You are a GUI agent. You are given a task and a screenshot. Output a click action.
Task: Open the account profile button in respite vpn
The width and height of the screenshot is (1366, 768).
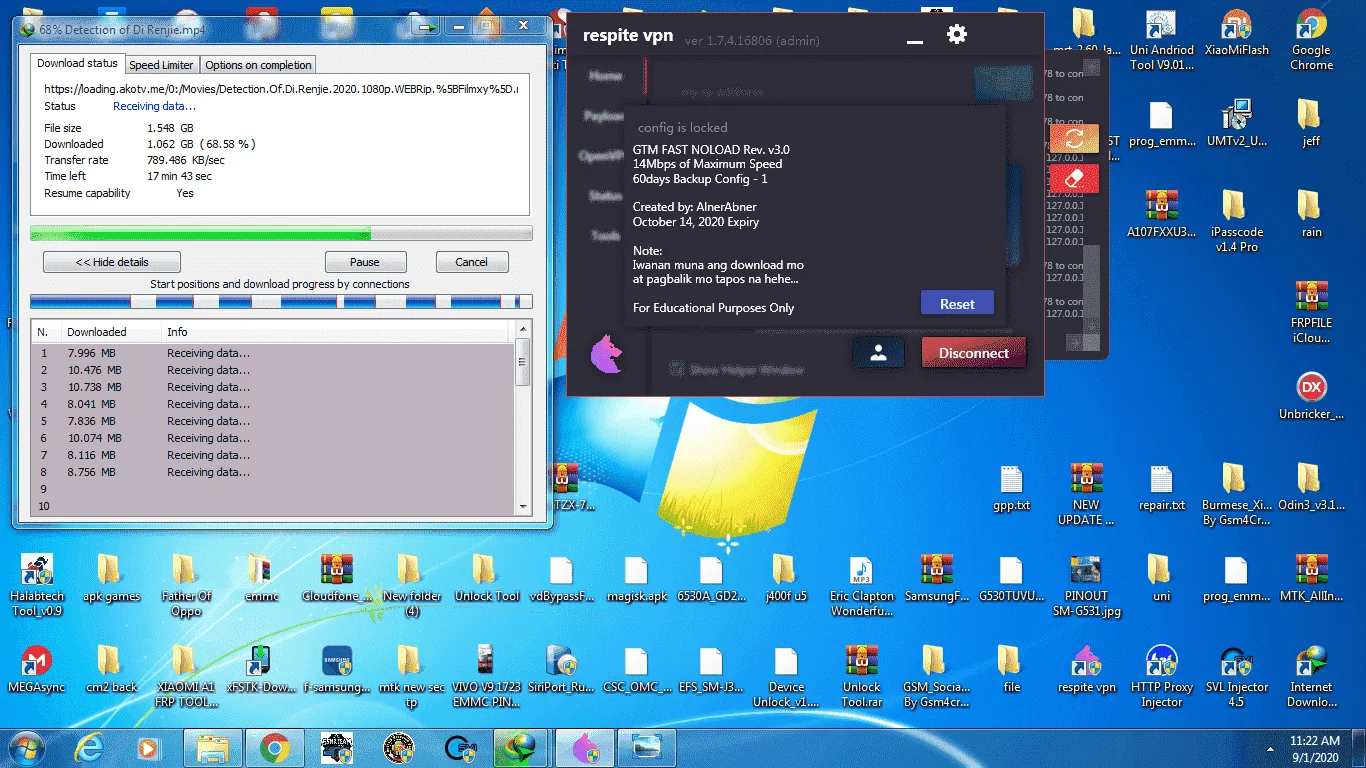(x=878, y=353)
